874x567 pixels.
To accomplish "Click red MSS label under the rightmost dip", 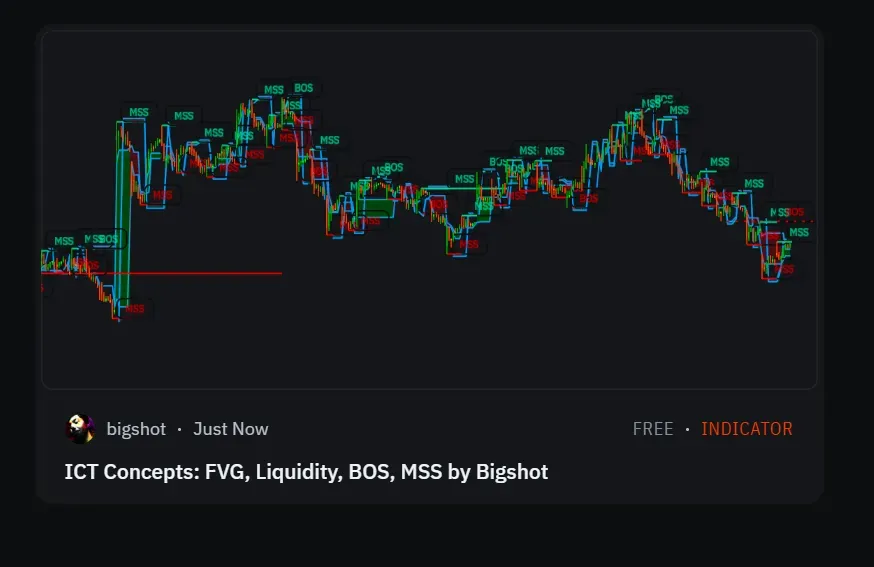I will pos(784,269).
